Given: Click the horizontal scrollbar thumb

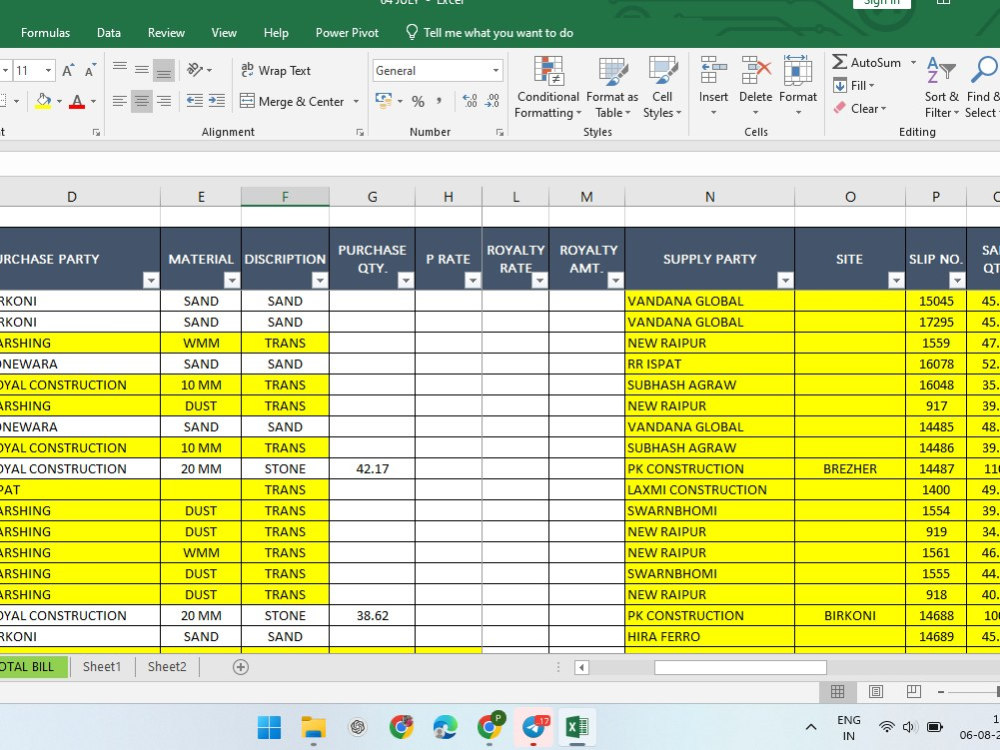Looking at the screenshot, I should pos(740,667).
